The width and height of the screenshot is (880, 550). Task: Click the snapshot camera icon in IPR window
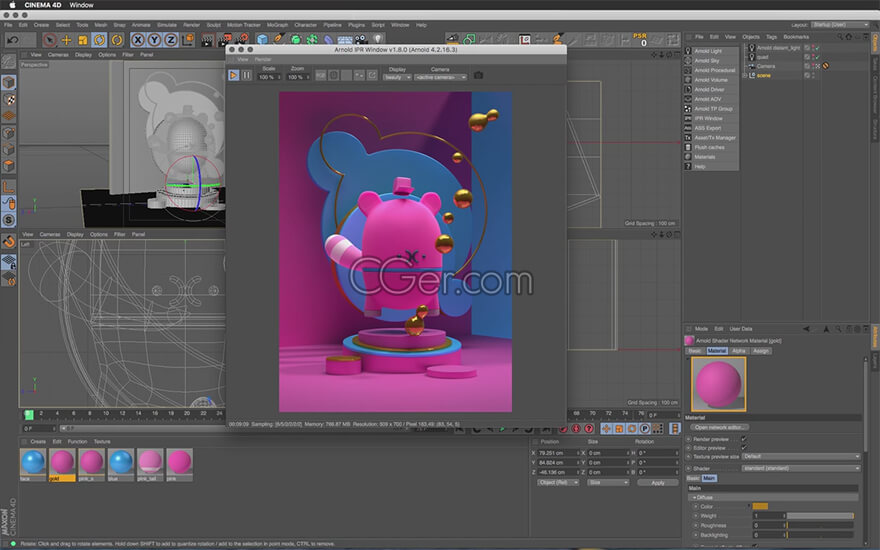pos(478,75)
